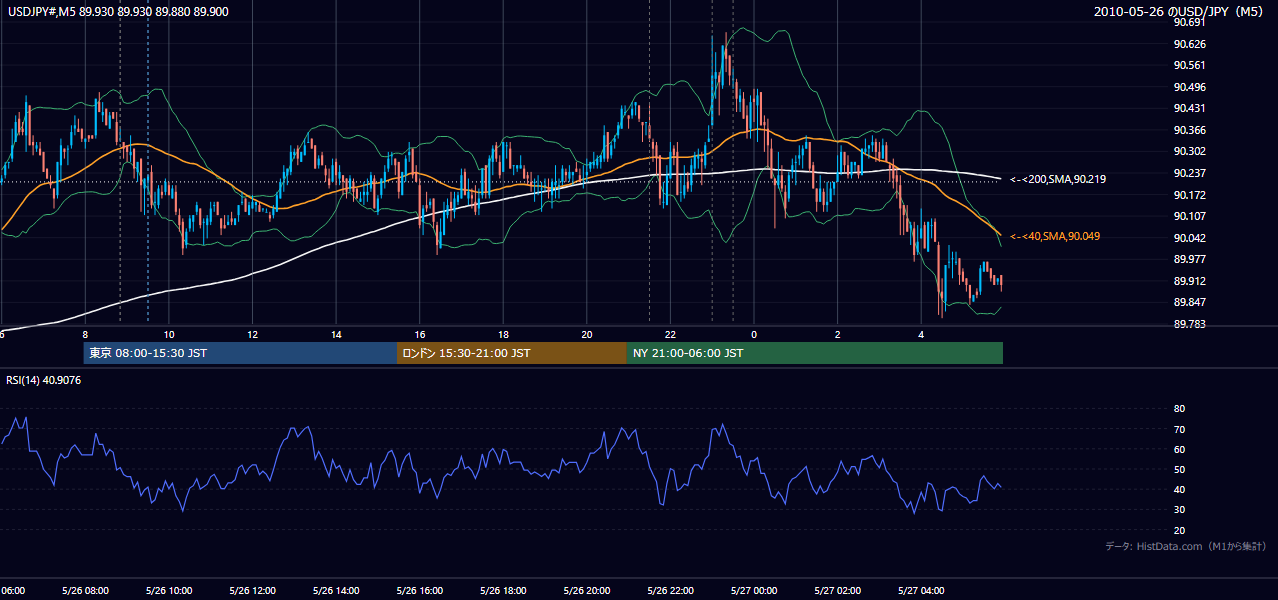Click price axis value 89.783
Viewport: 1278px width, 600px height.
1189,324
